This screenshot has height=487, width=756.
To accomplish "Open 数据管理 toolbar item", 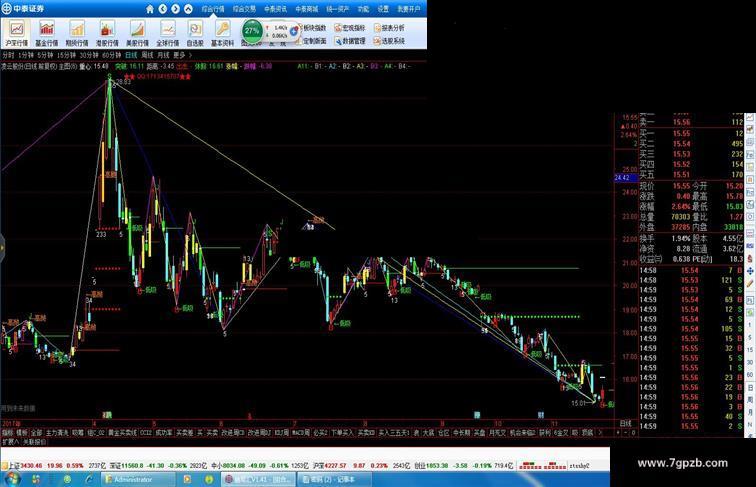I will 351,41.
